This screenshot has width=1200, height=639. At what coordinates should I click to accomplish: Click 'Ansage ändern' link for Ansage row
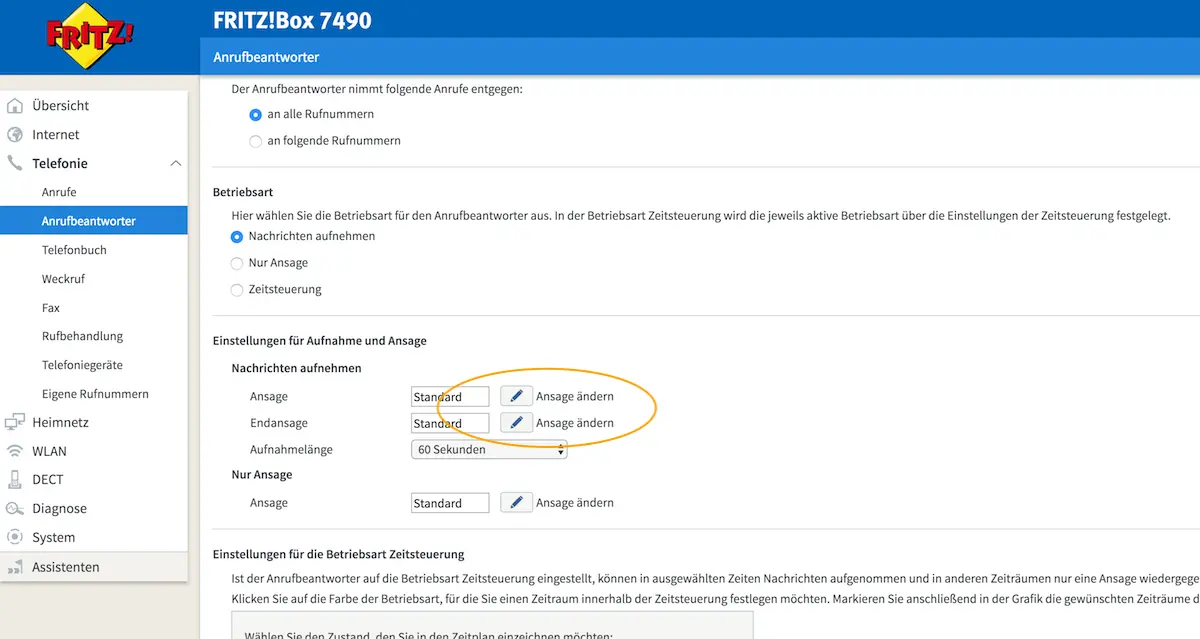coord(575,397)
